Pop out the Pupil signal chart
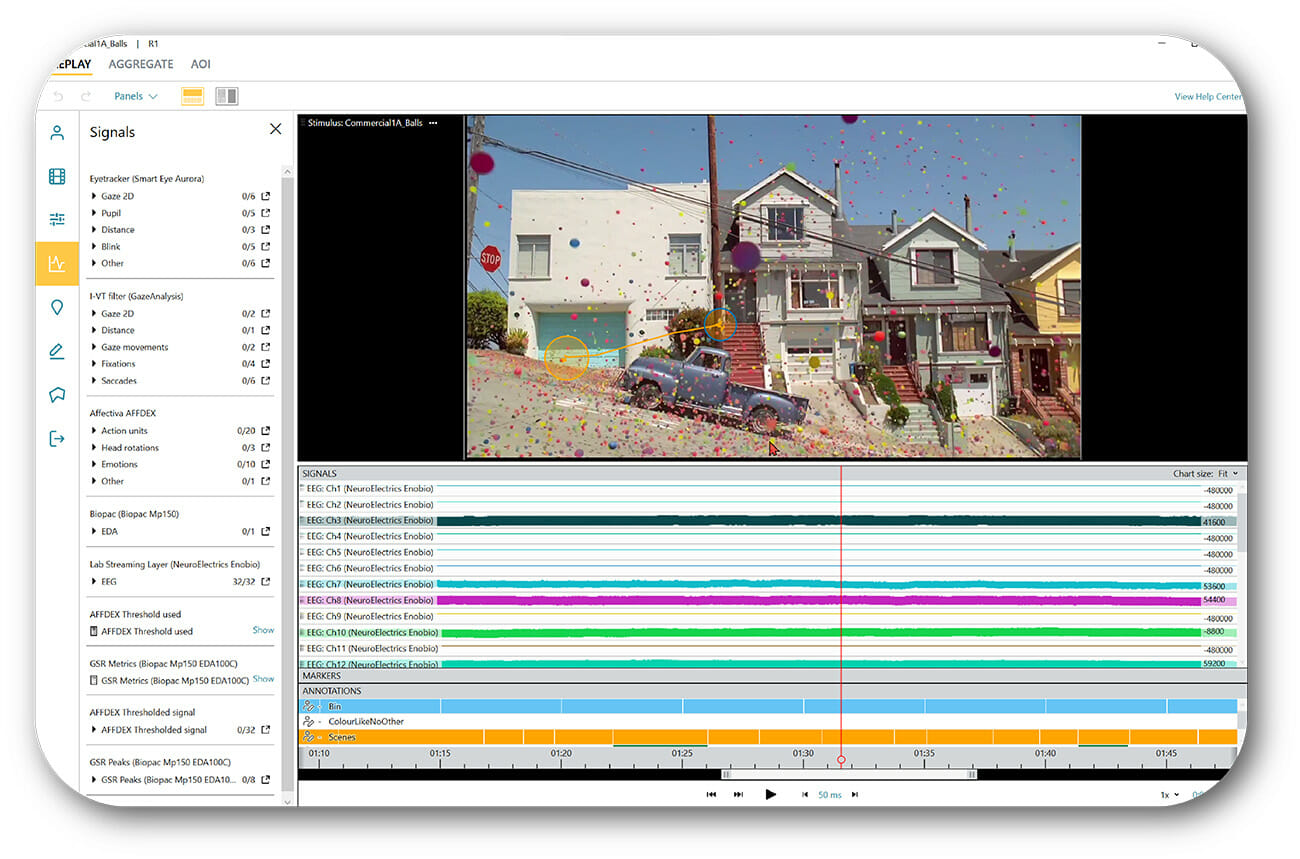 click(x=266, y=213)
